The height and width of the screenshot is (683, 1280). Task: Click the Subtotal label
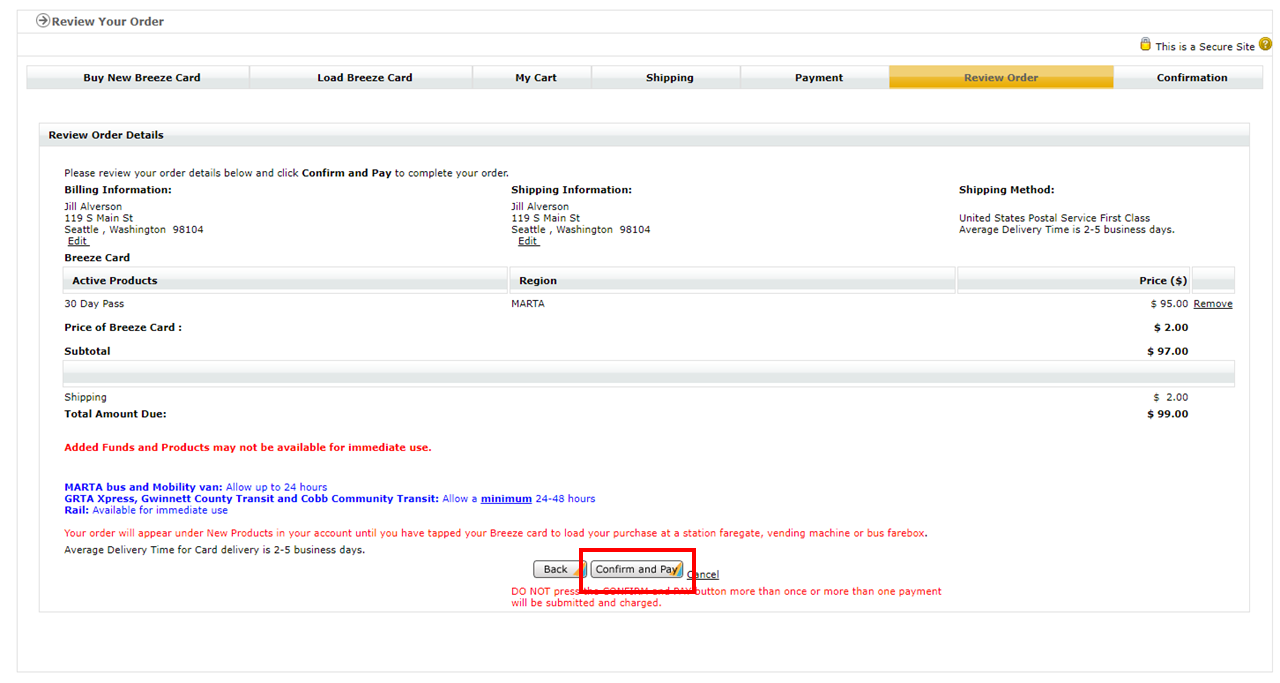click(87, 351)
